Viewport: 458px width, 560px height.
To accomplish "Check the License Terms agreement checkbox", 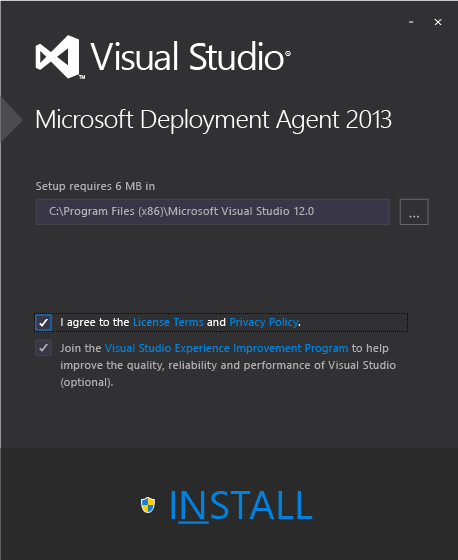I will click(x=44, y=322).
